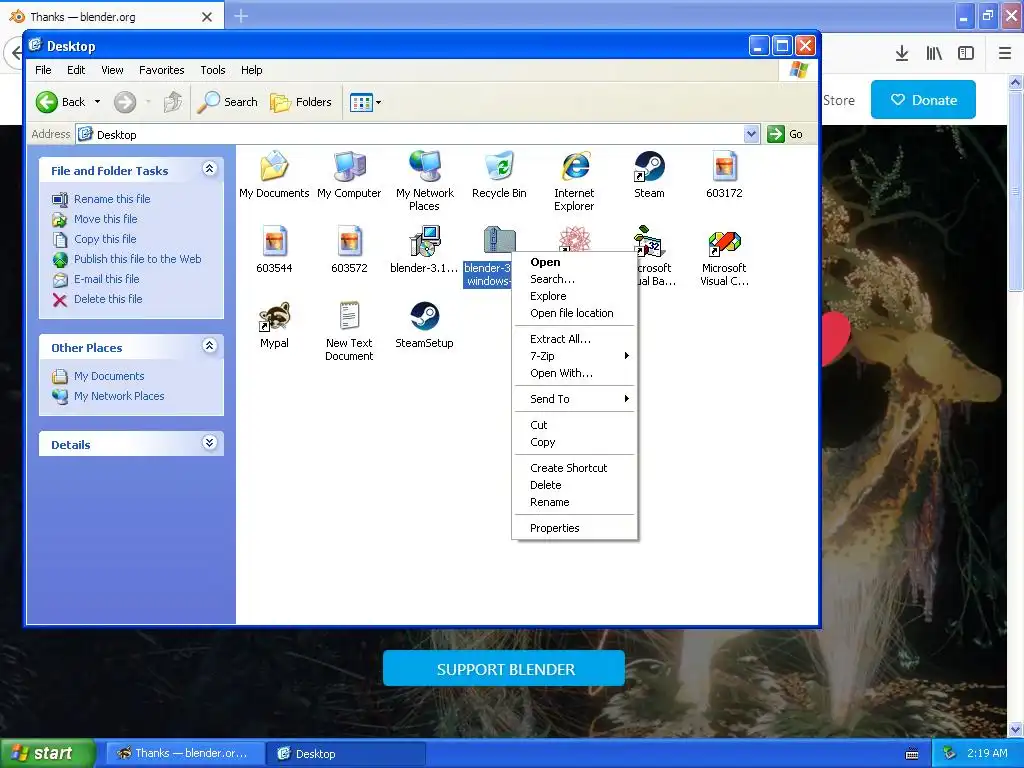The height and width of the screenshot is (768, 1024).
Task: Click the Donate button on blender.org
Action: click(923, 100)
